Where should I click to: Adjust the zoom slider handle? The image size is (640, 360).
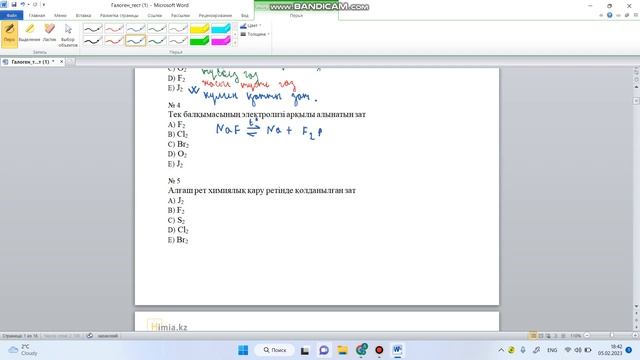(611, 336)
